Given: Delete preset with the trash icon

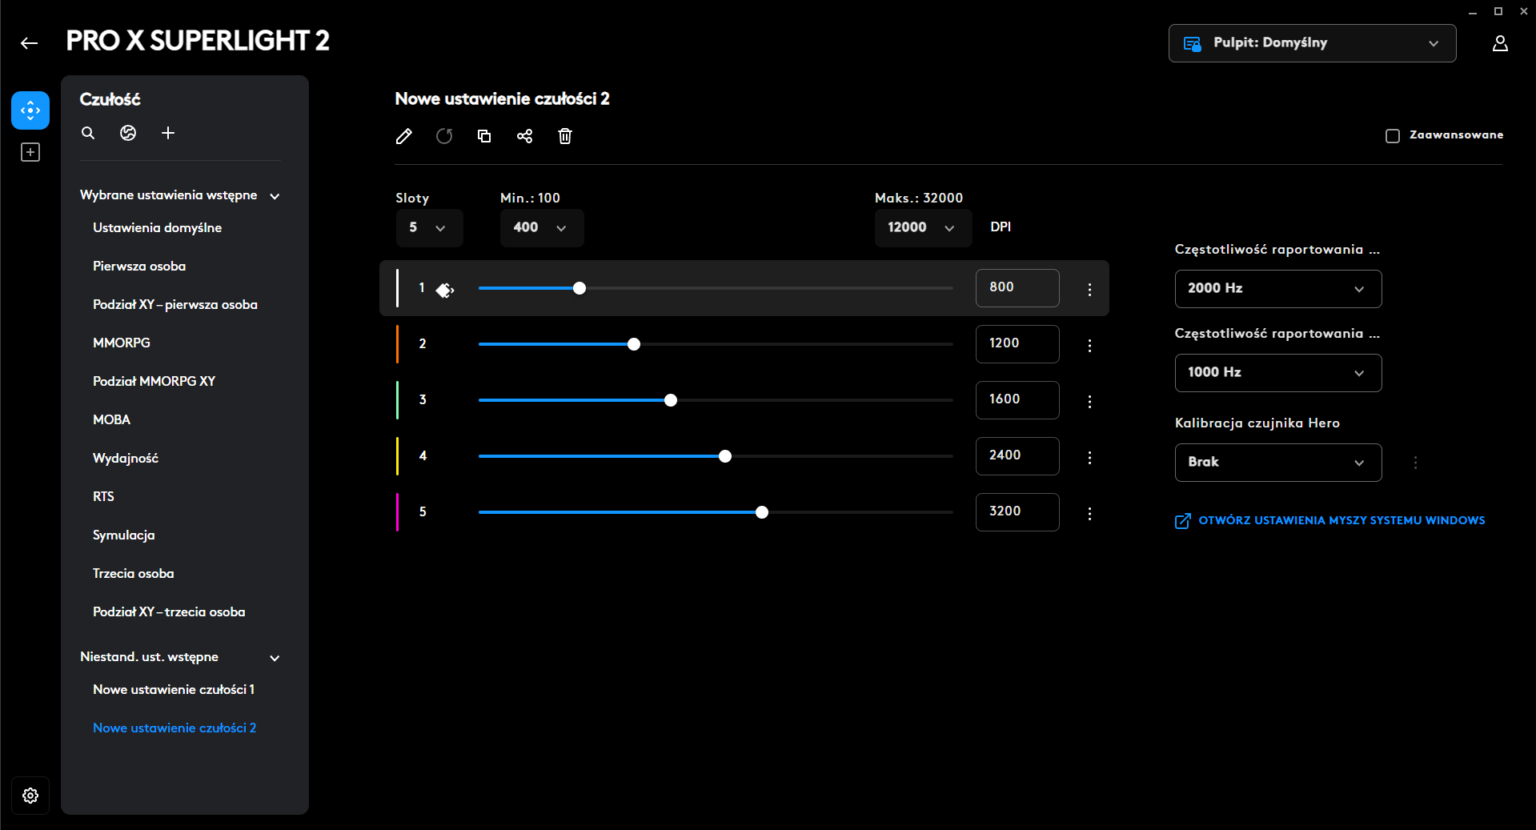Looking at the screenshot, I should tap(565, 136).
